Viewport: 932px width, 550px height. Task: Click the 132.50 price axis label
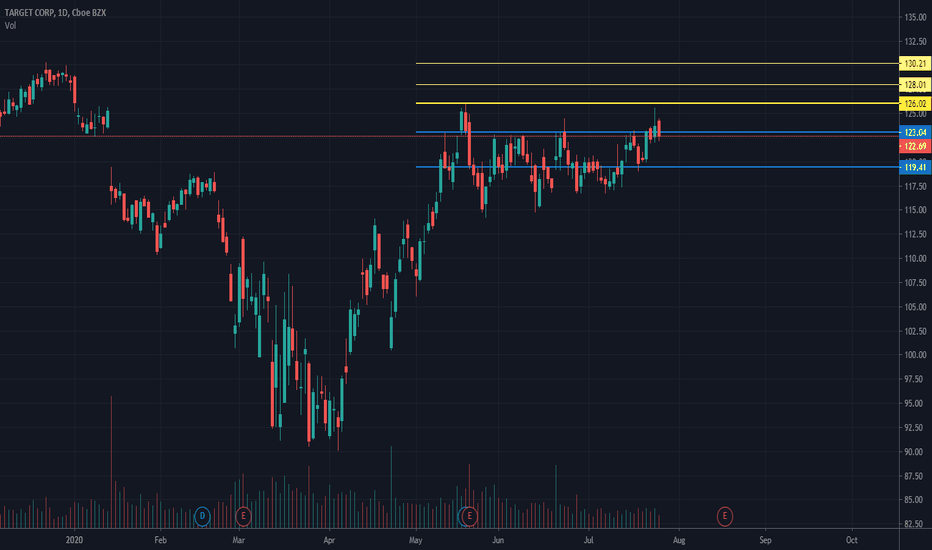[915, 42]
